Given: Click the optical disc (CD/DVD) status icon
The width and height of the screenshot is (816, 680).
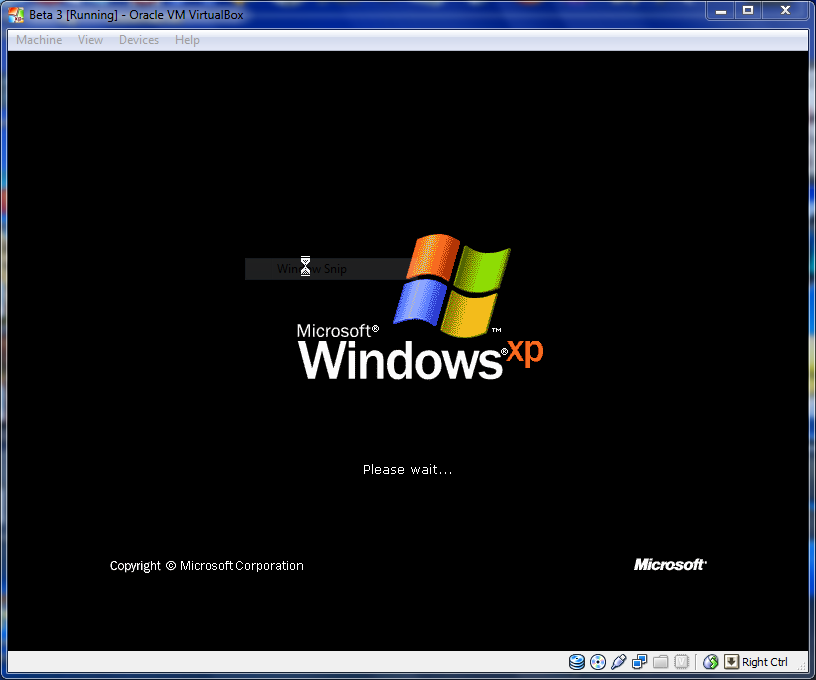Looking at the screenshot, I should point(598,662).
